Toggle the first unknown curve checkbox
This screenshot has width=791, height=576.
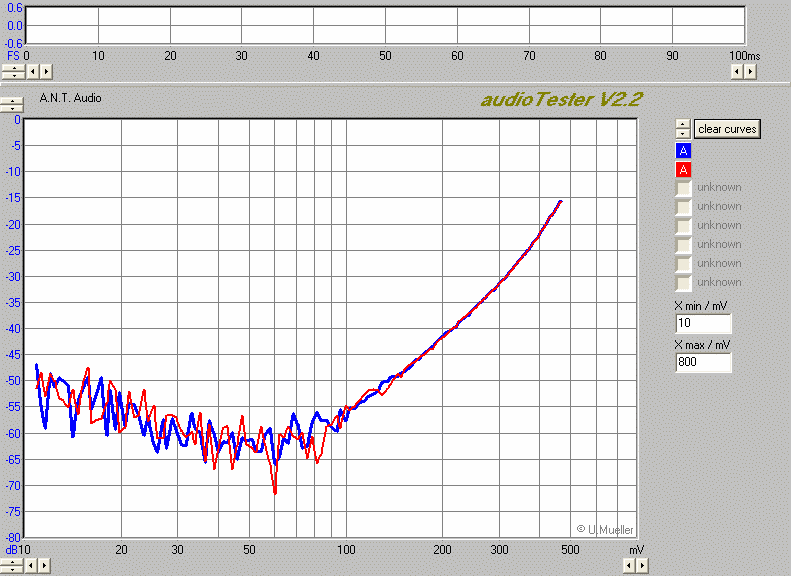(x=683, y=188)
